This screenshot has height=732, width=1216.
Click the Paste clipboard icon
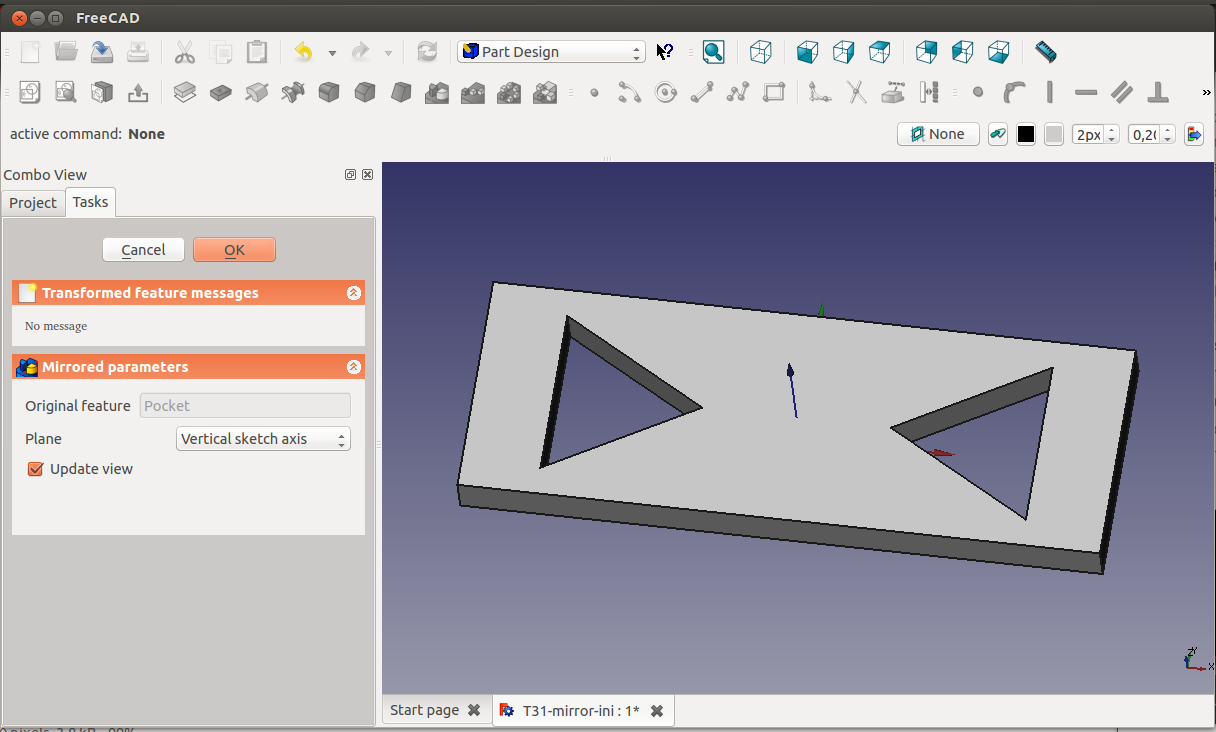click(257, 52)
